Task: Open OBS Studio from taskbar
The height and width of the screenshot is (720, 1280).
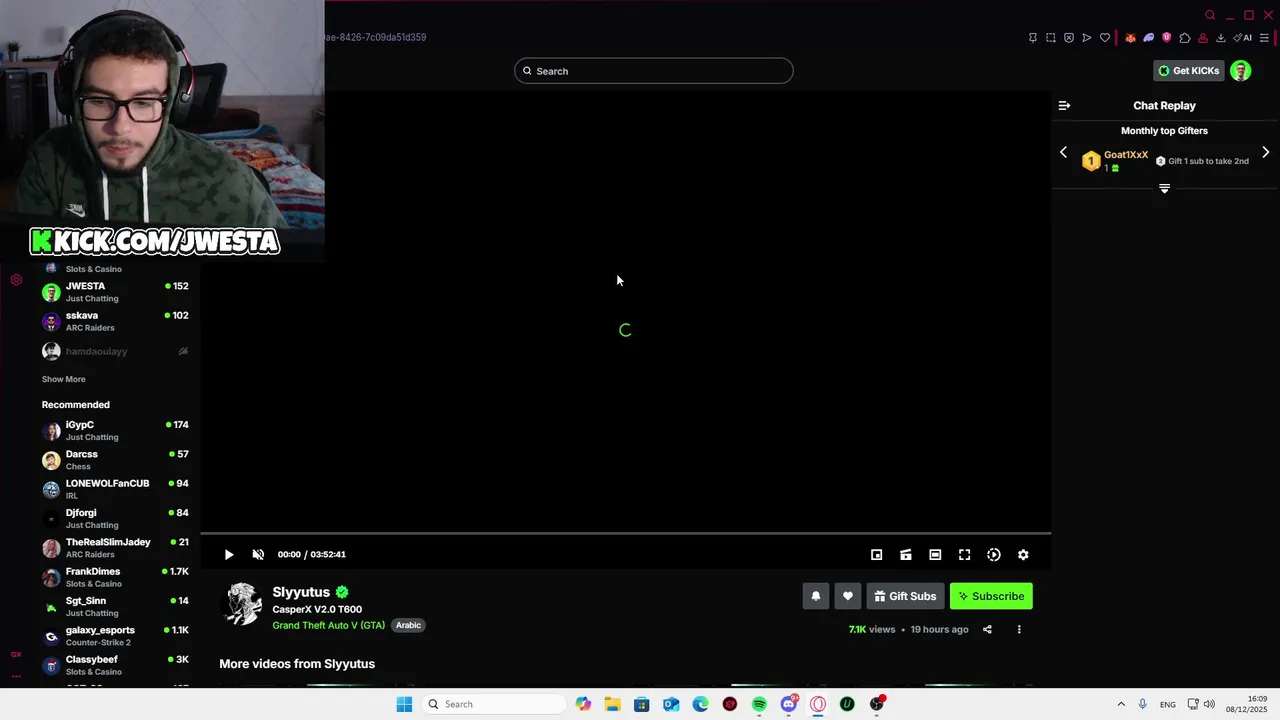Action: coord(877,704)
